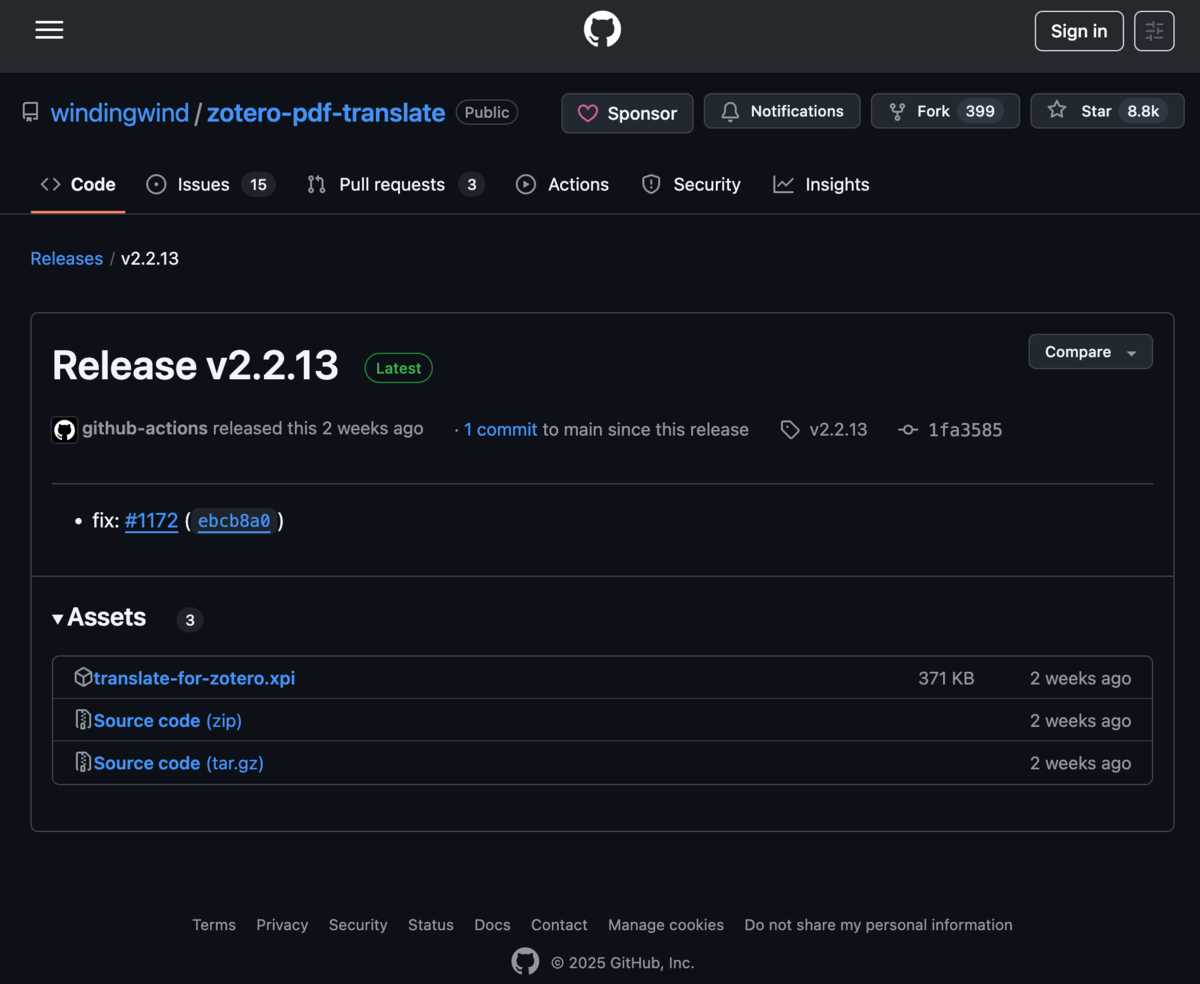Switch to the Security tab
The height and width of the screenshot is (984, 1200).
pos(691,184)
